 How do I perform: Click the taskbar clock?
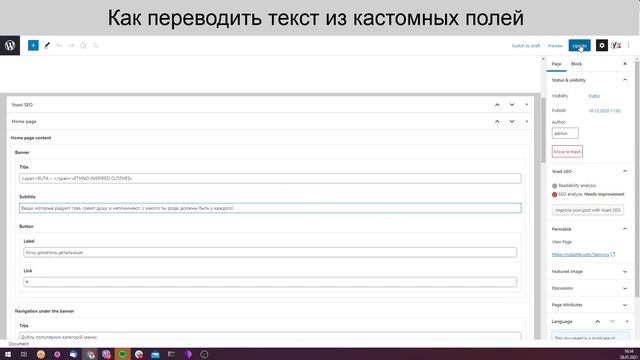(x=629, y=354)
